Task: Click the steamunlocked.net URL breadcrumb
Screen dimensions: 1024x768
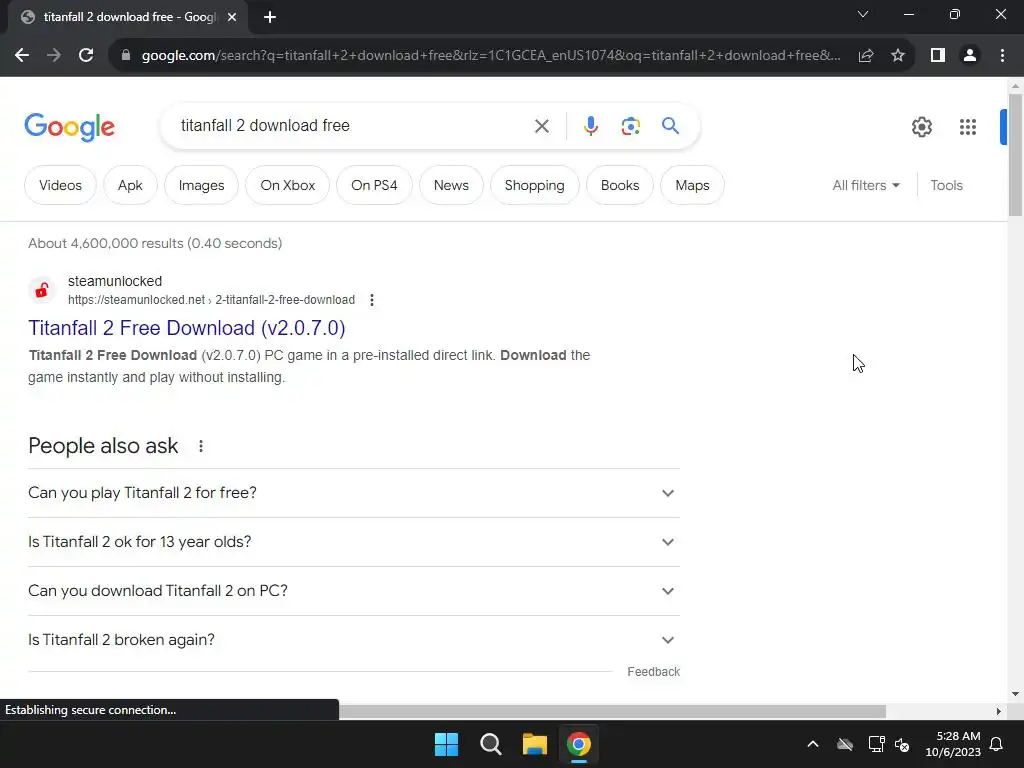Action: [212, 300]
